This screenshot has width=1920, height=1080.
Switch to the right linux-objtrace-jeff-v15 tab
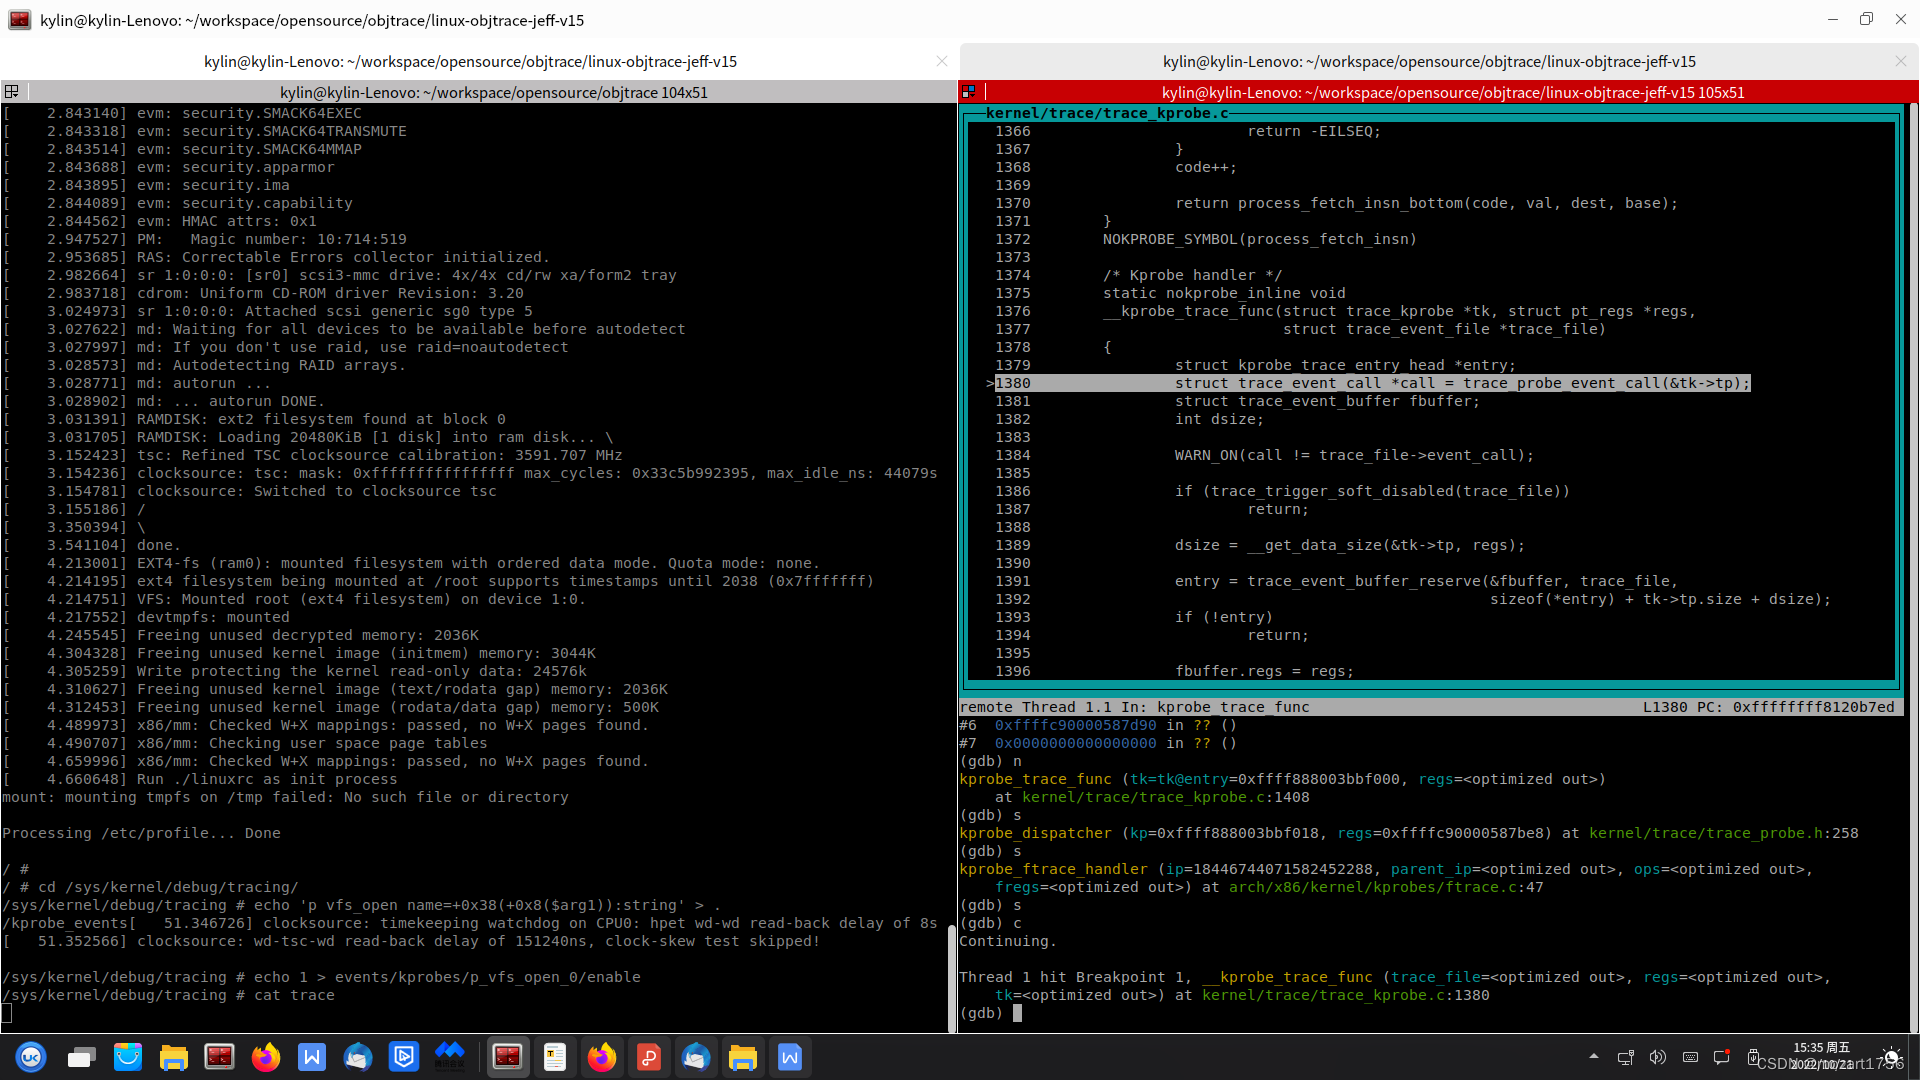click(1428, 61)
